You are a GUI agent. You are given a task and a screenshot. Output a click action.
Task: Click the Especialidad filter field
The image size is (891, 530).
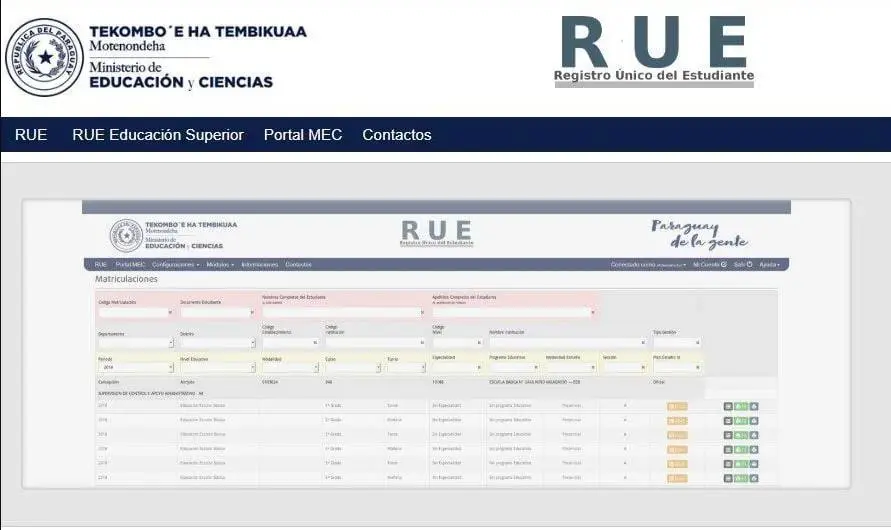(457, 368)
